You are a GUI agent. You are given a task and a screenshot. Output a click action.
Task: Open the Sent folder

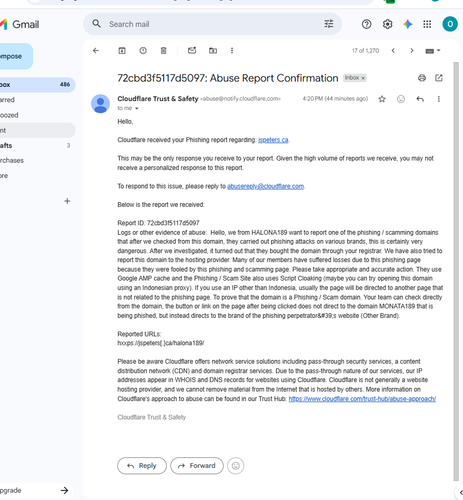(37, 130)
